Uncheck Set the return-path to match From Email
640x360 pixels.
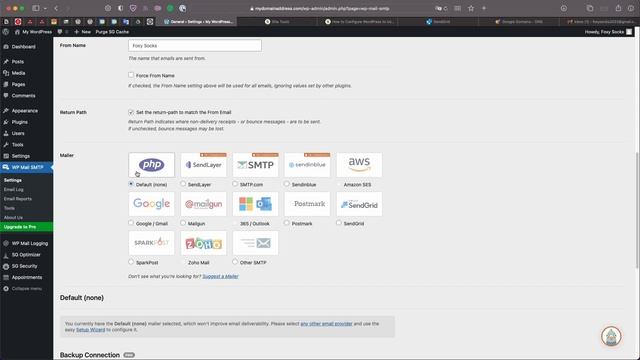[131, 112]
